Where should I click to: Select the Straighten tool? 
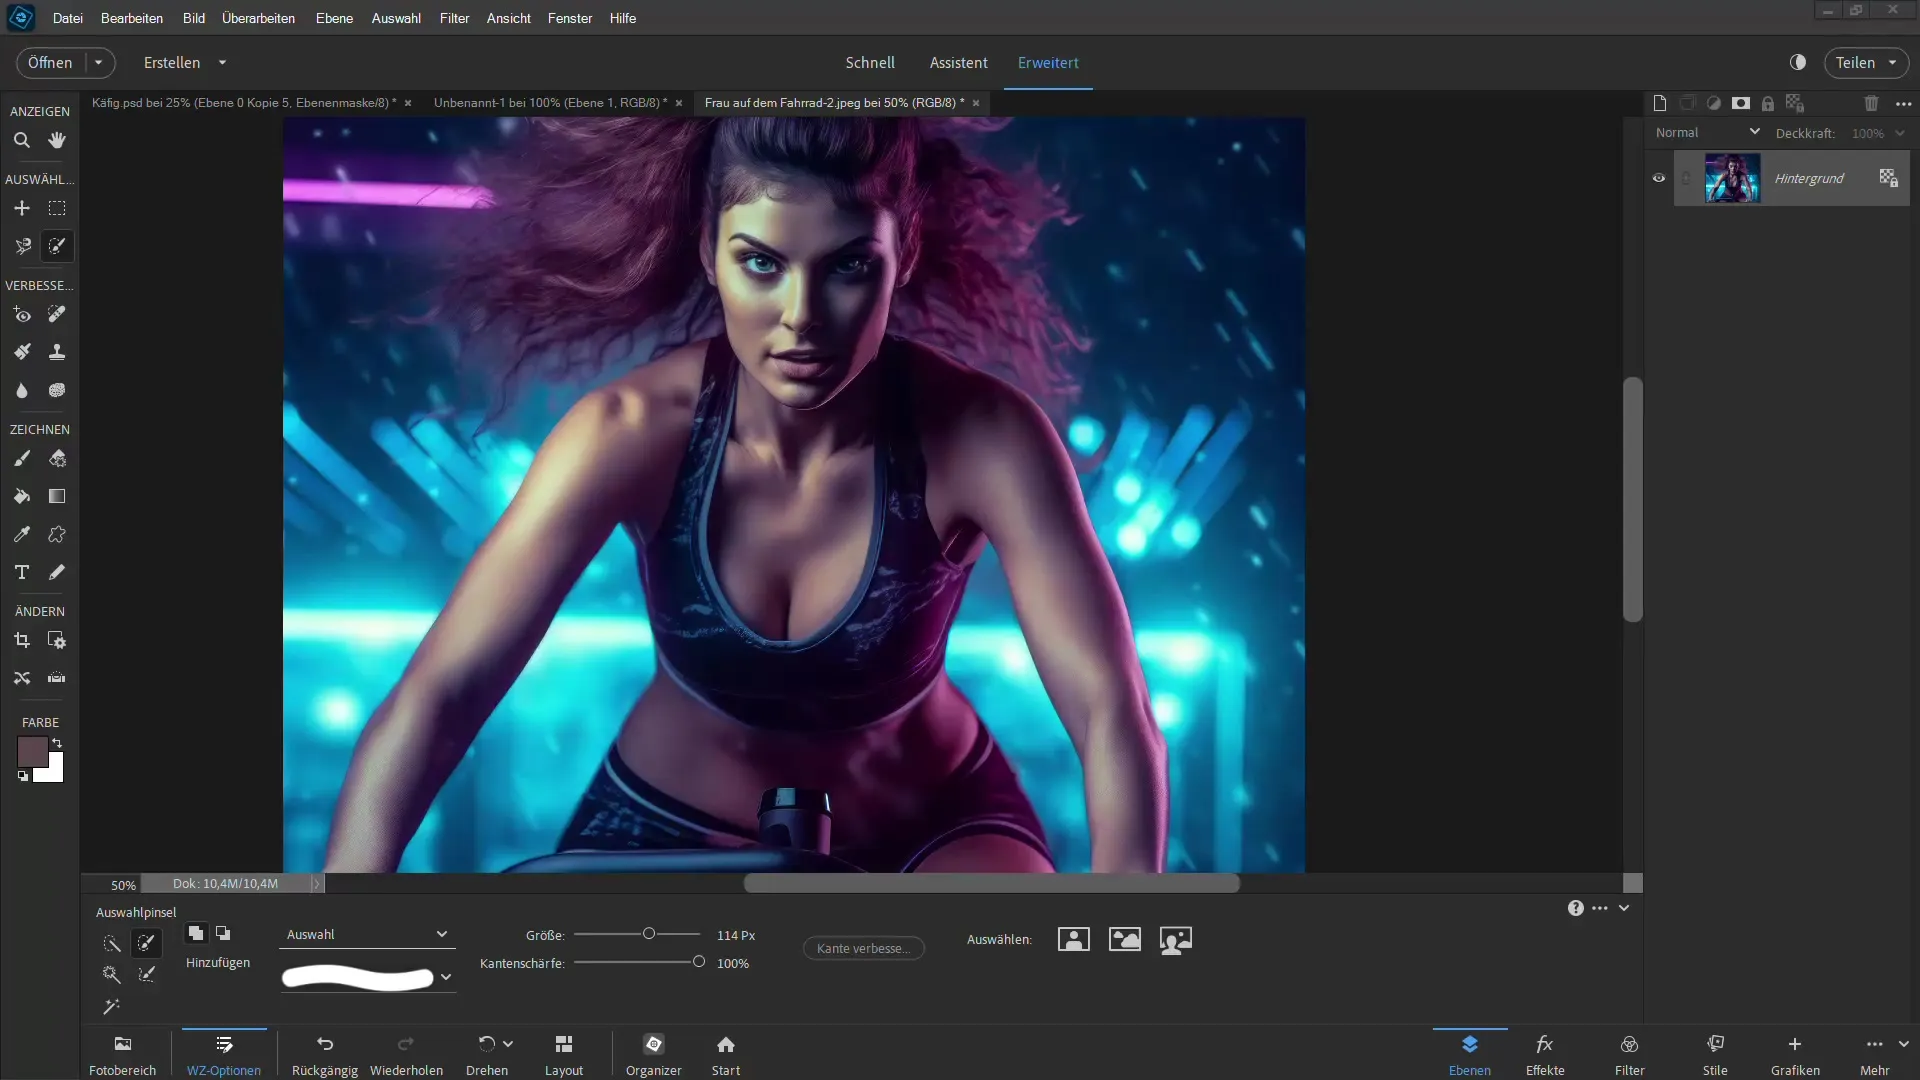pyautogui.click(x=57, y=678)
